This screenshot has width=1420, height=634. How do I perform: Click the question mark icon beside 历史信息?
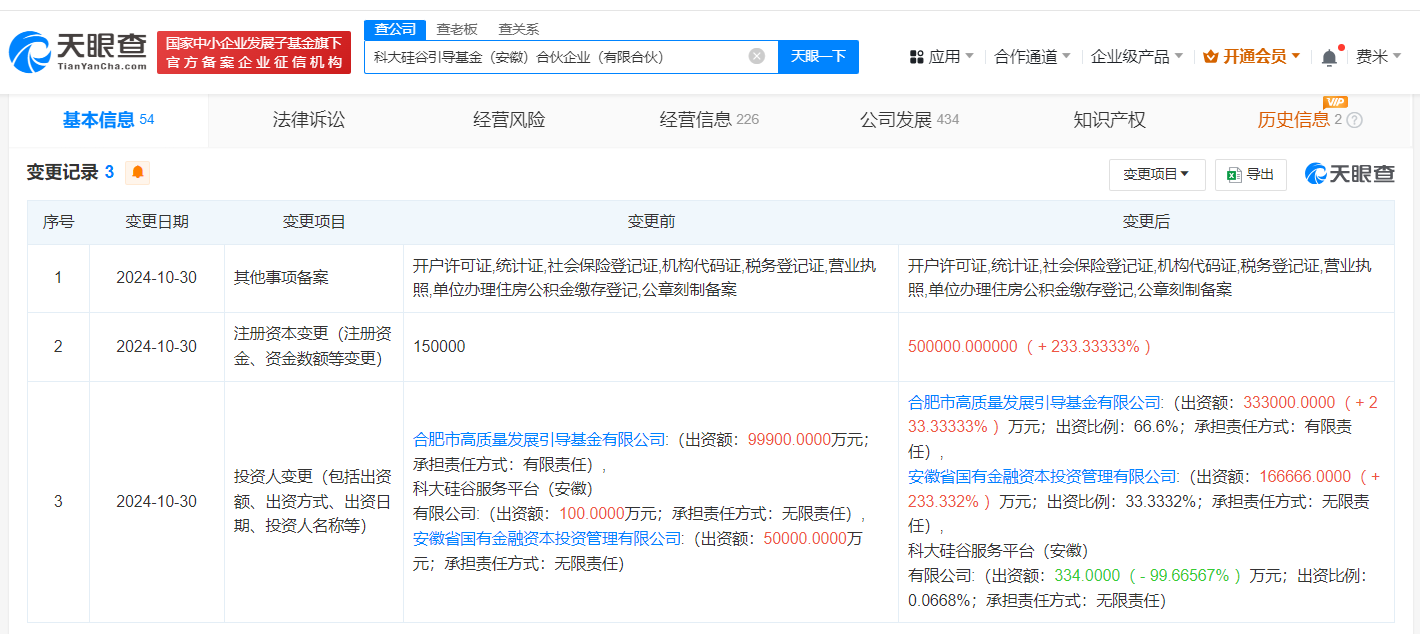1354,120
